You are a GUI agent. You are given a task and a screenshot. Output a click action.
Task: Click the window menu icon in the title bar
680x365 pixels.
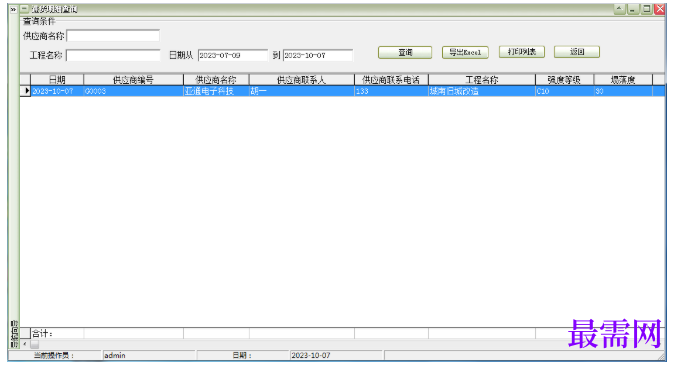(24, 9)
